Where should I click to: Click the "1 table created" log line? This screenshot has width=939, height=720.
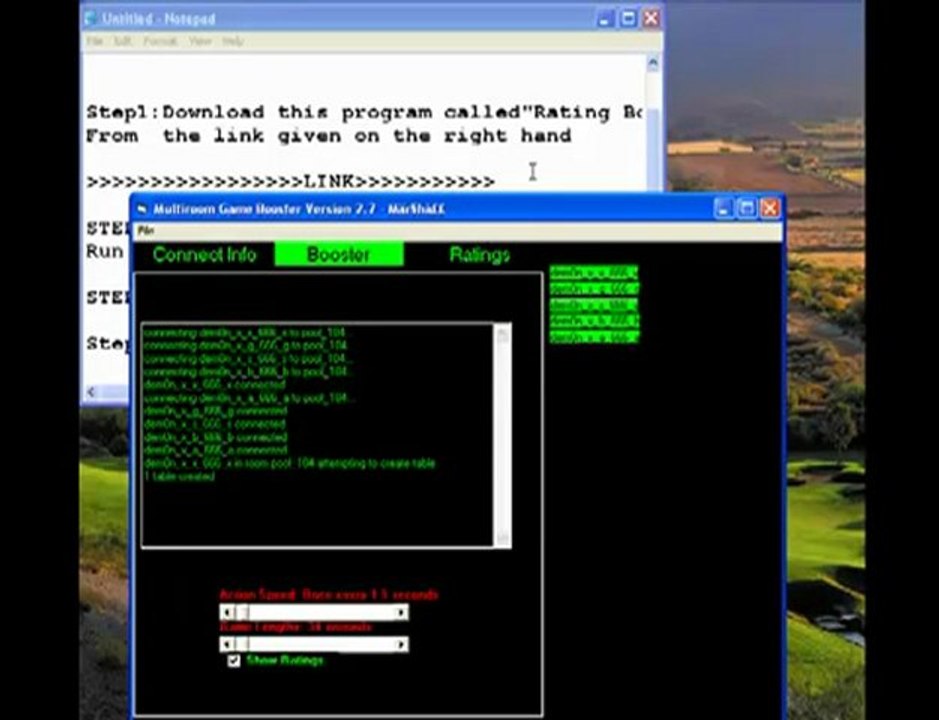[180, 477]
